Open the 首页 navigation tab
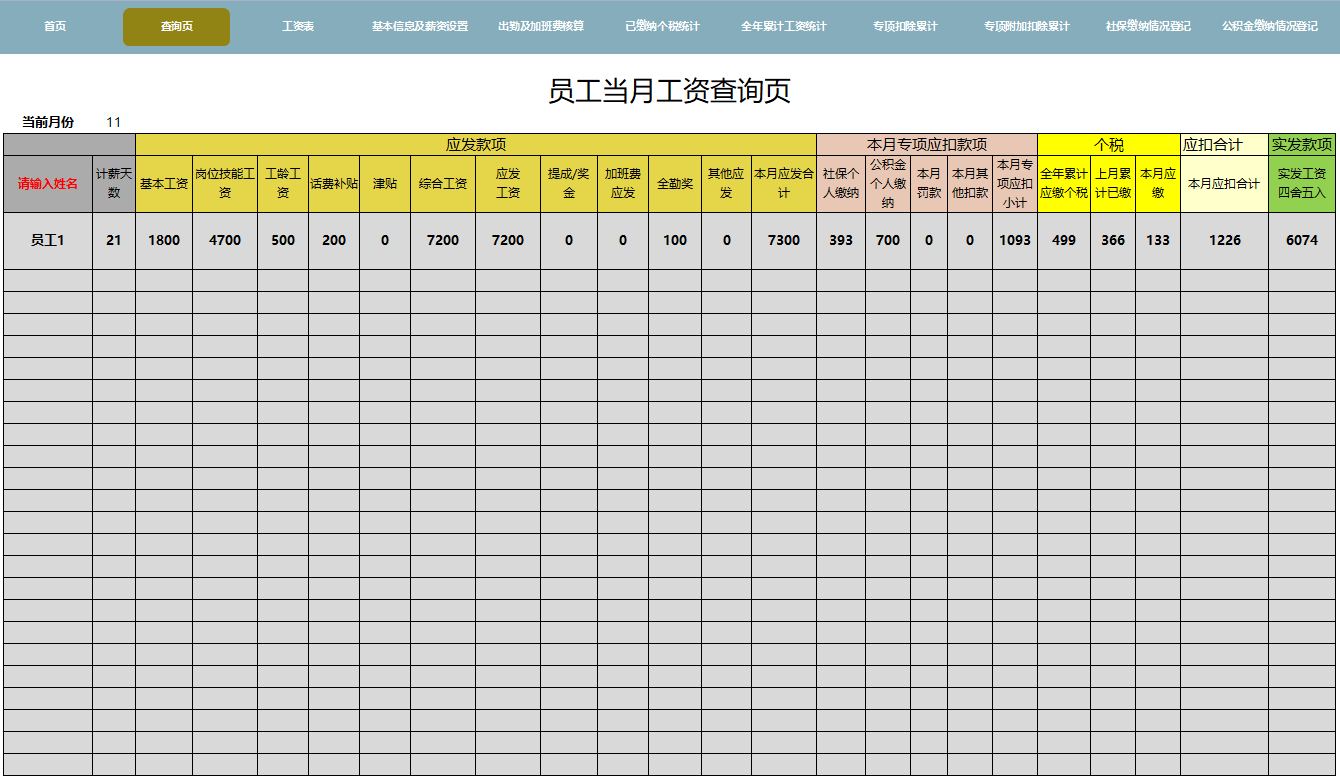This screenshot has height=777, width=1340. click(x=55, y=27)
